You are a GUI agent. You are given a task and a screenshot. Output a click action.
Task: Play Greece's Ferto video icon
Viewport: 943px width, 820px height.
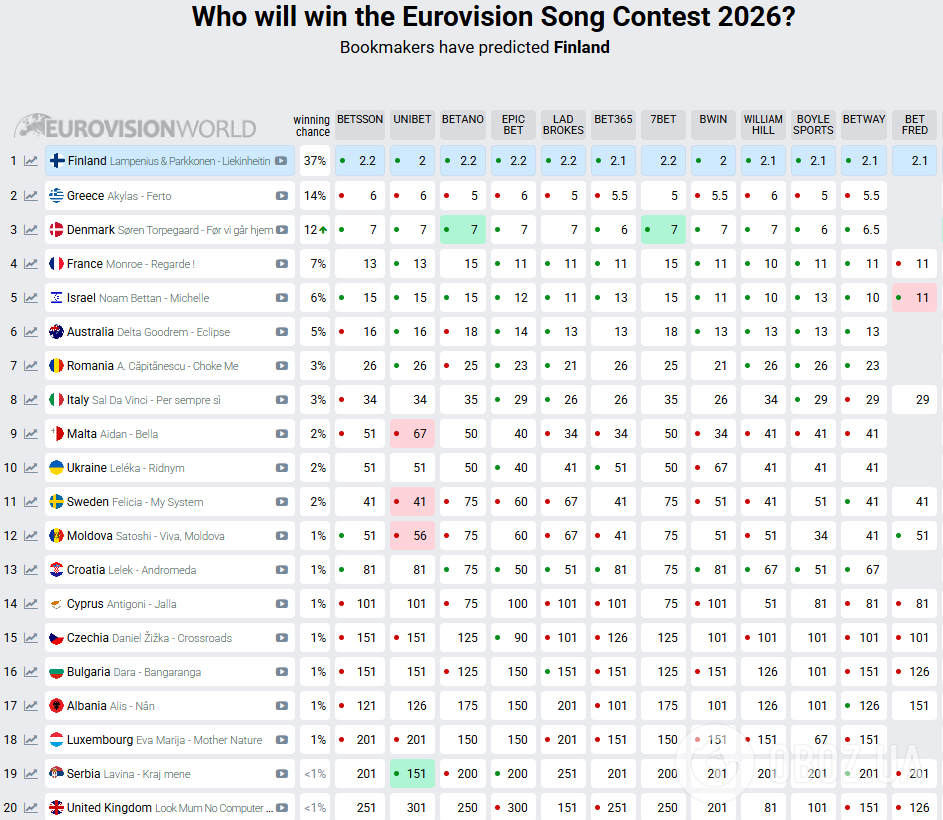click(281, 196)
